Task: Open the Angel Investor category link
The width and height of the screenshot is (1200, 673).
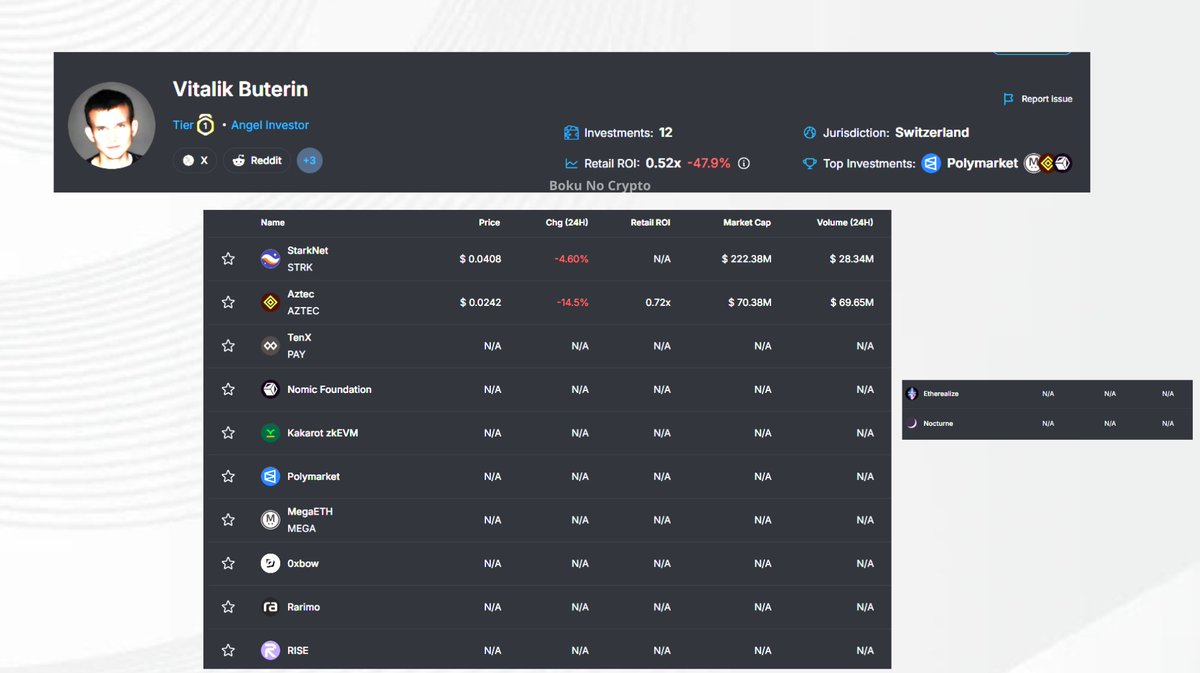Action: tap(270, 125)
